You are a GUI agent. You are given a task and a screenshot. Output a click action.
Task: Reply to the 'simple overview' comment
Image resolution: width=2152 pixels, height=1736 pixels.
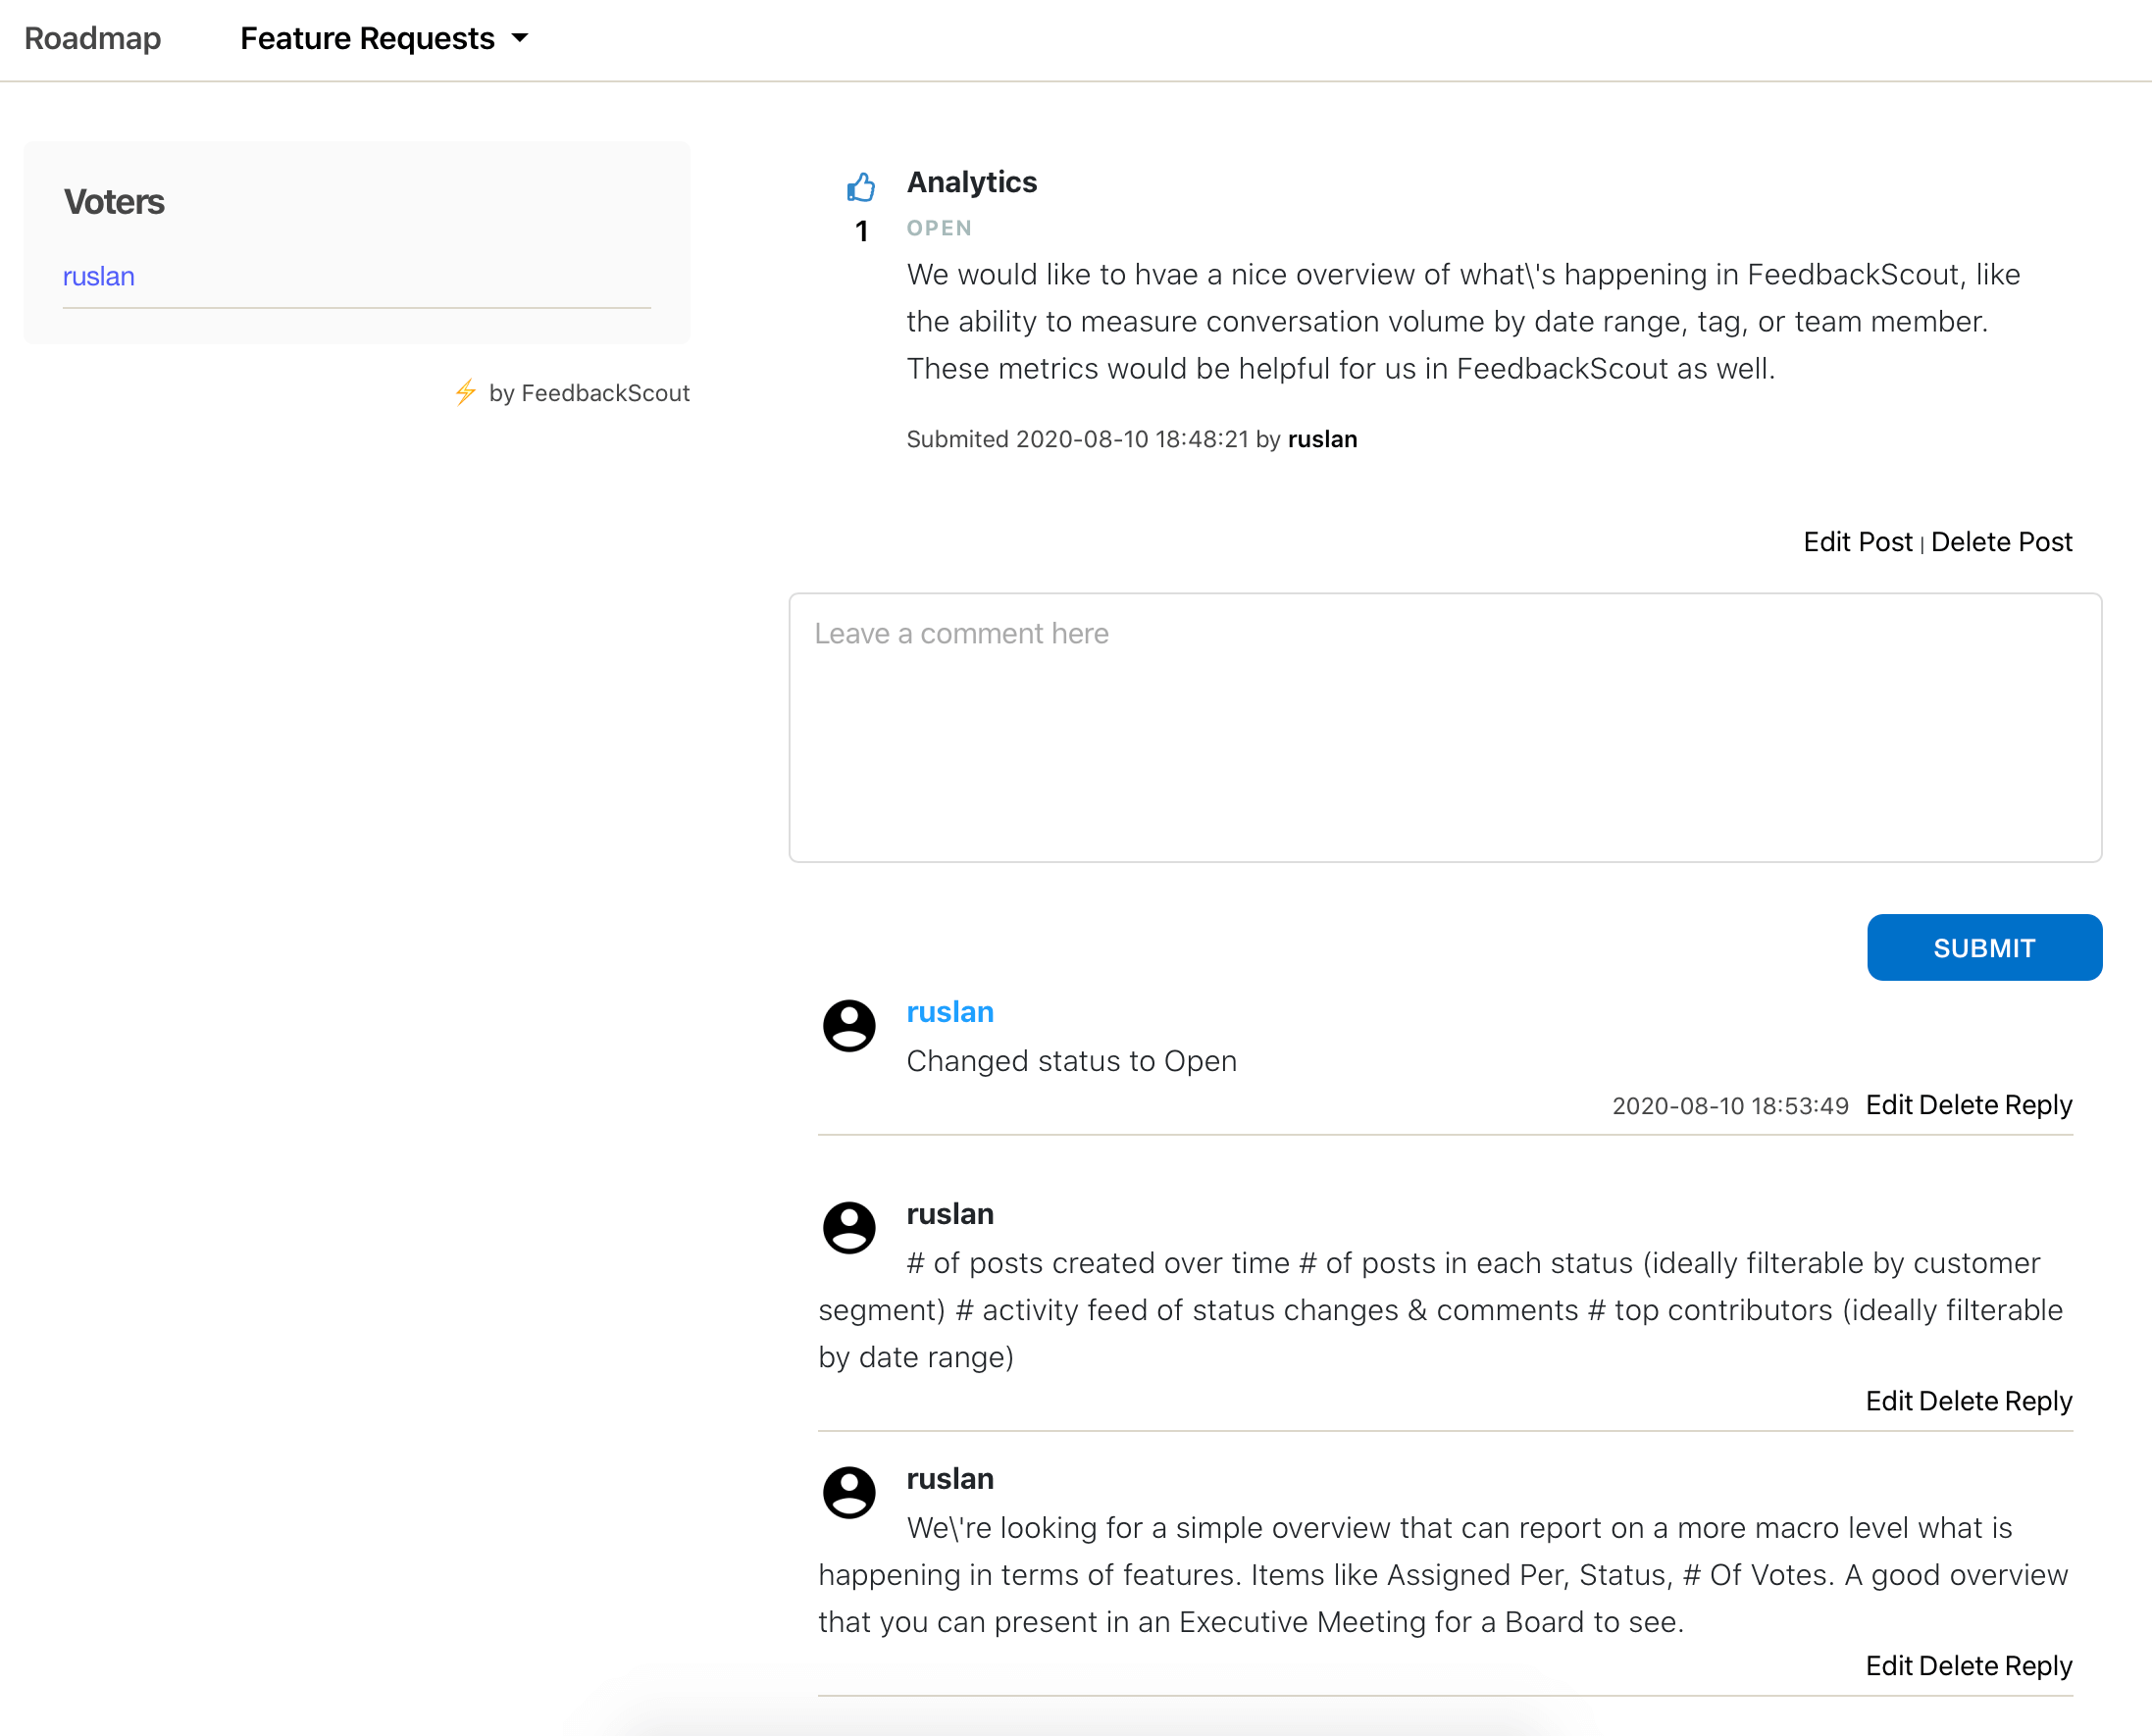point(2038,1666)
